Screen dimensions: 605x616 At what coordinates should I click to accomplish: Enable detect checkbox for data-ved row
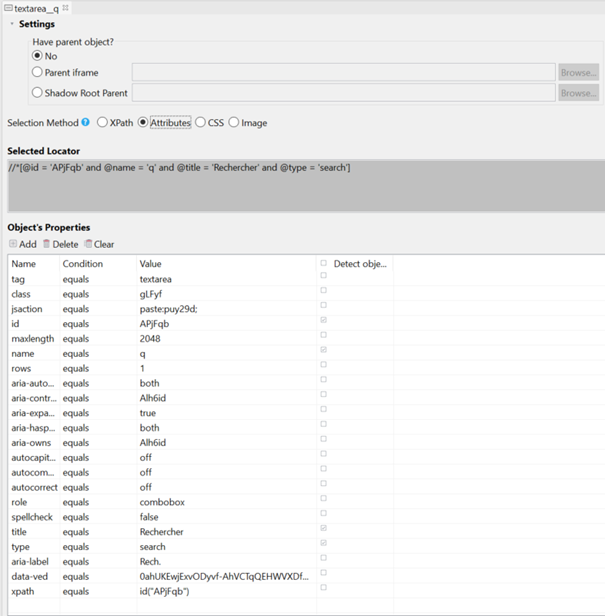pos(323,573)
